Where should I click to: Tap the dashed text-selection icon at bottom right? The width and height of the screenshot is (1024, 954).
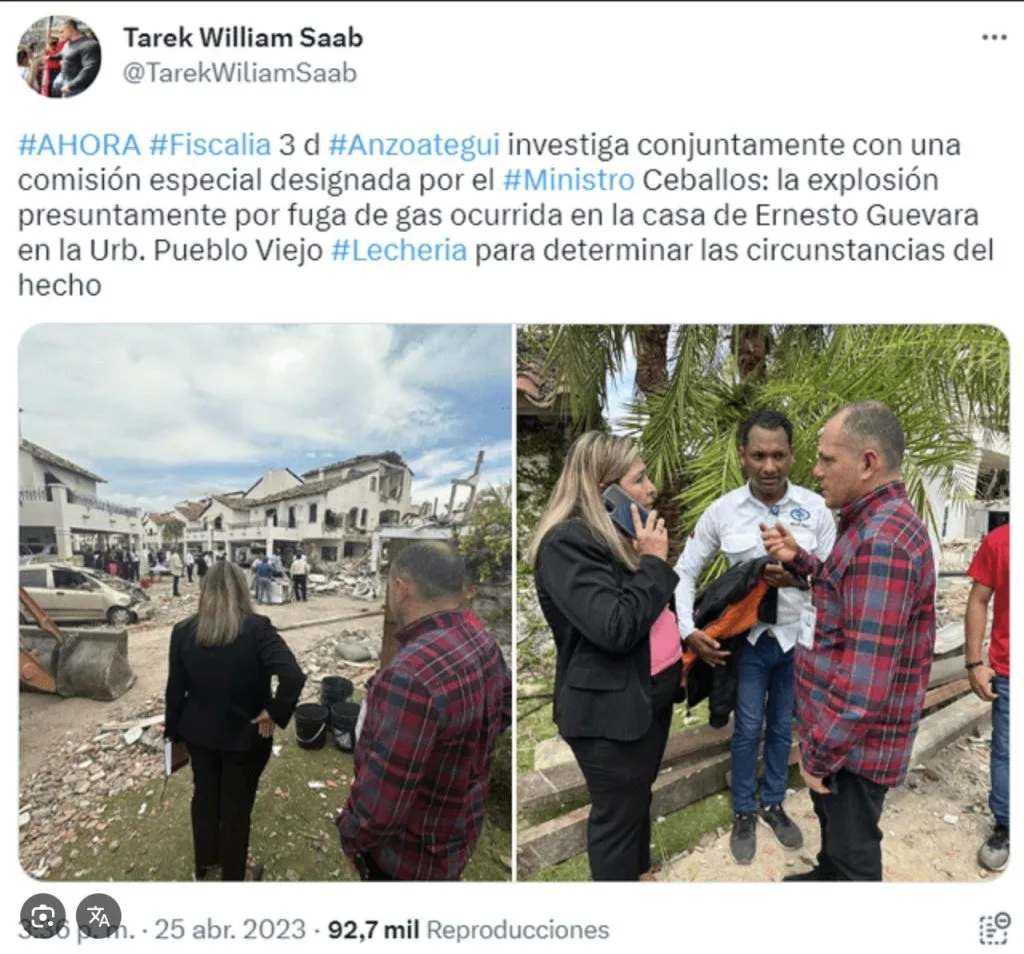click(x=995, y=928)
